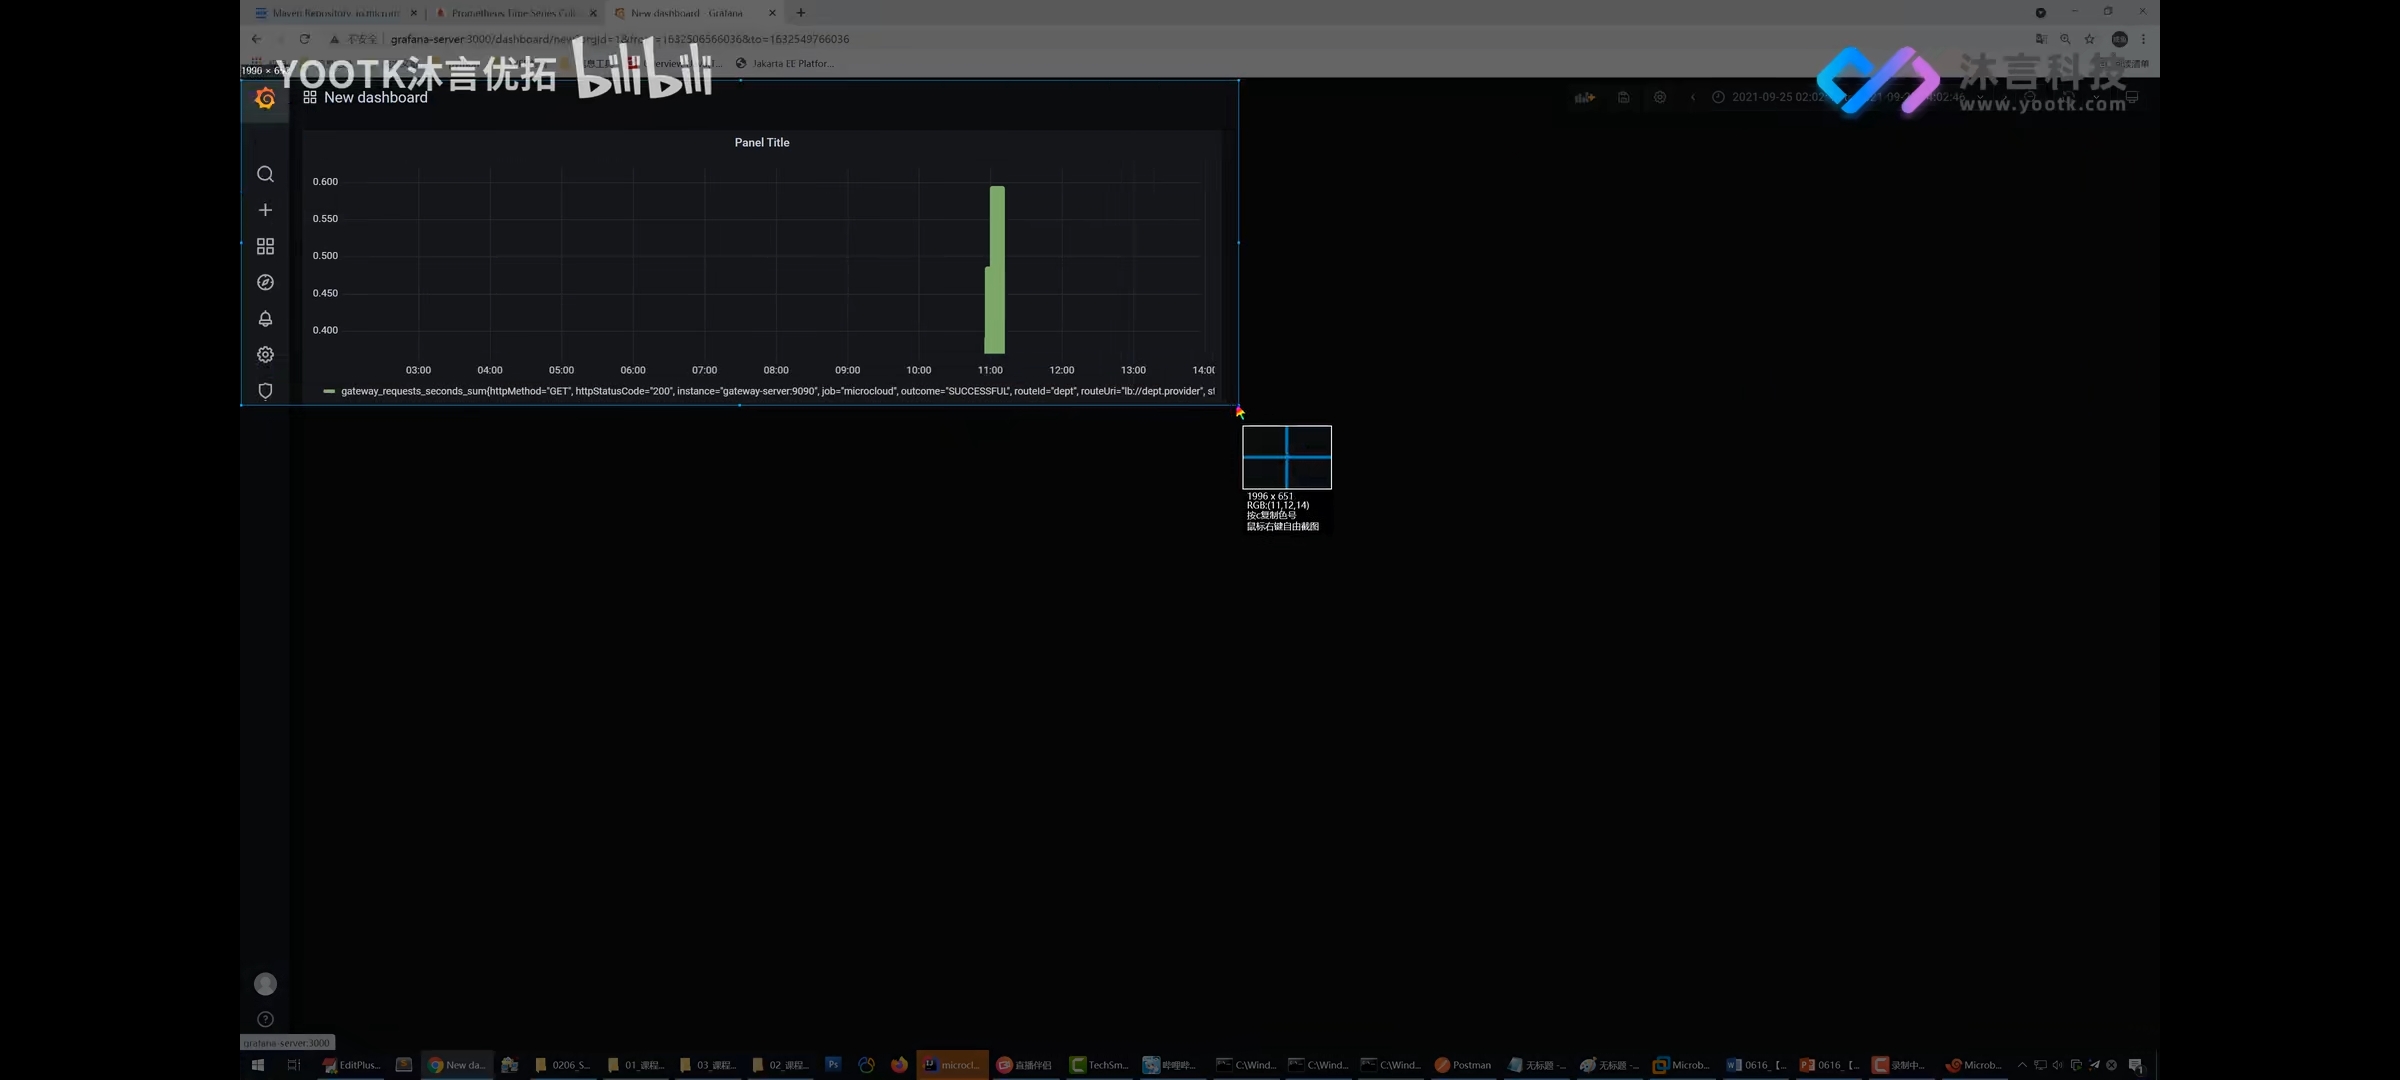Open TechSmith Camtasia taskbar button

click(x=1099, y=1065)
